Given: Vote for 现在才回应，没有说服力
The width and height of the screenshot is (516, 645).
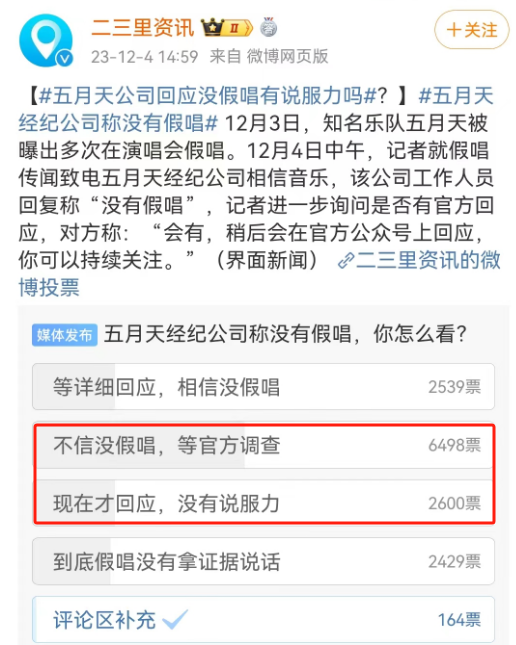Looking at the screenshot, I should pos(263,502).
